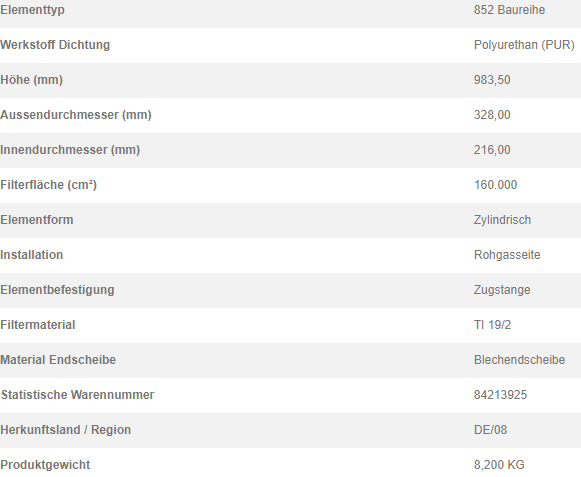
Task: Select the 852 Baureihe value
Action: (x=509, y=10)
